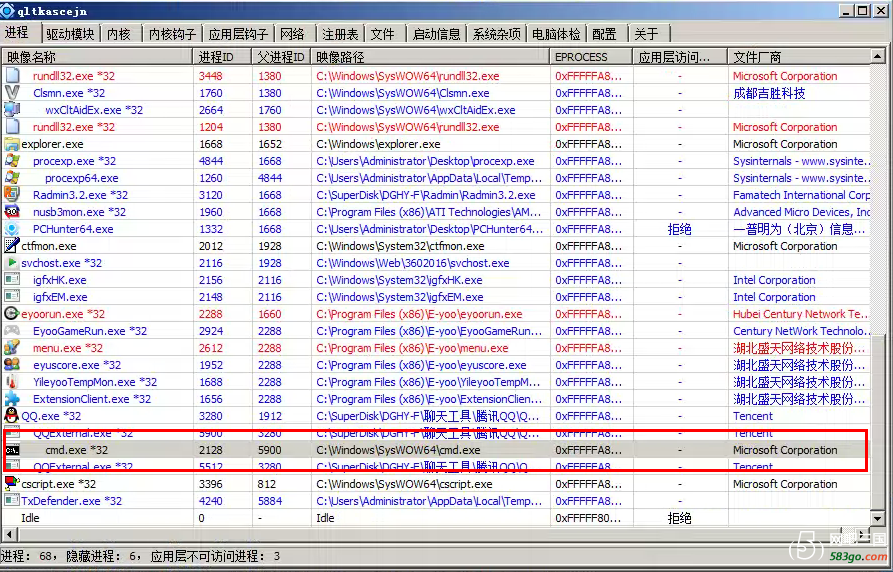The width and height of the screenshot is (893, 572).
Task: Click the Radmin3.2.exe icon
Action: point(12,195)
